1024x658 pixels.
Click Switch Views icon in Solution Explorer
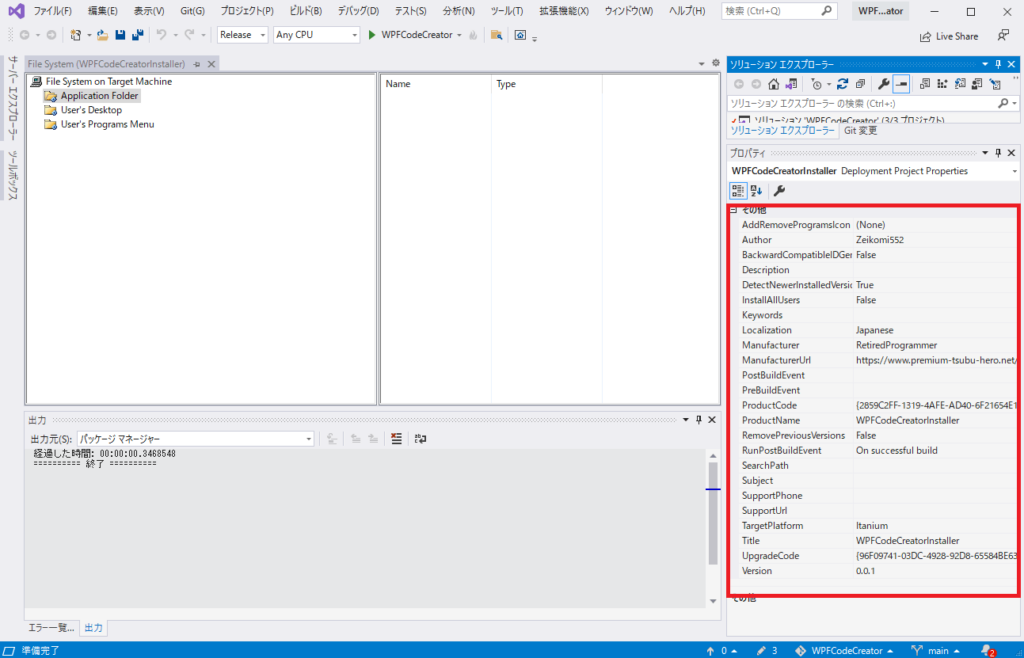(791, 84)
